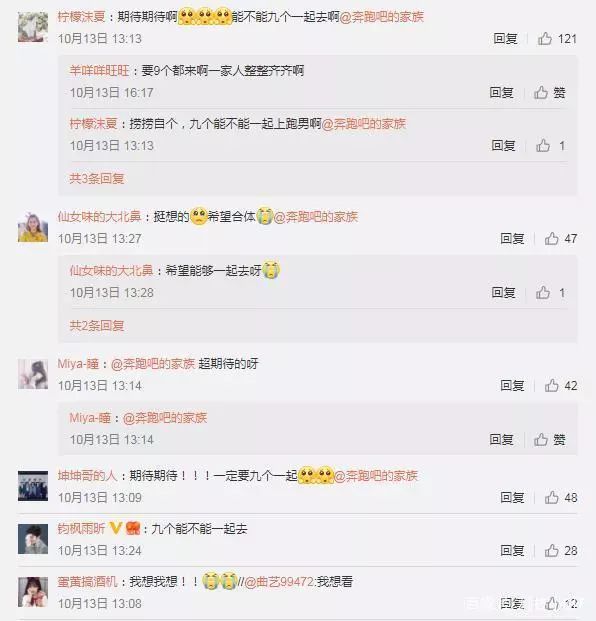Screen dimensions: 596x621
Task: Open 柠檬沫夏's profile avatar
Action: click(x=33, y=27)
